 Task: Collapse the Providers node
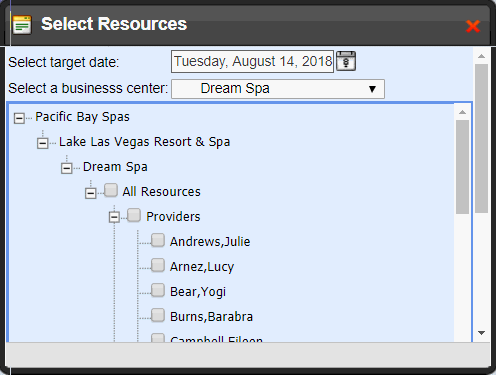(x=114, y=217)
